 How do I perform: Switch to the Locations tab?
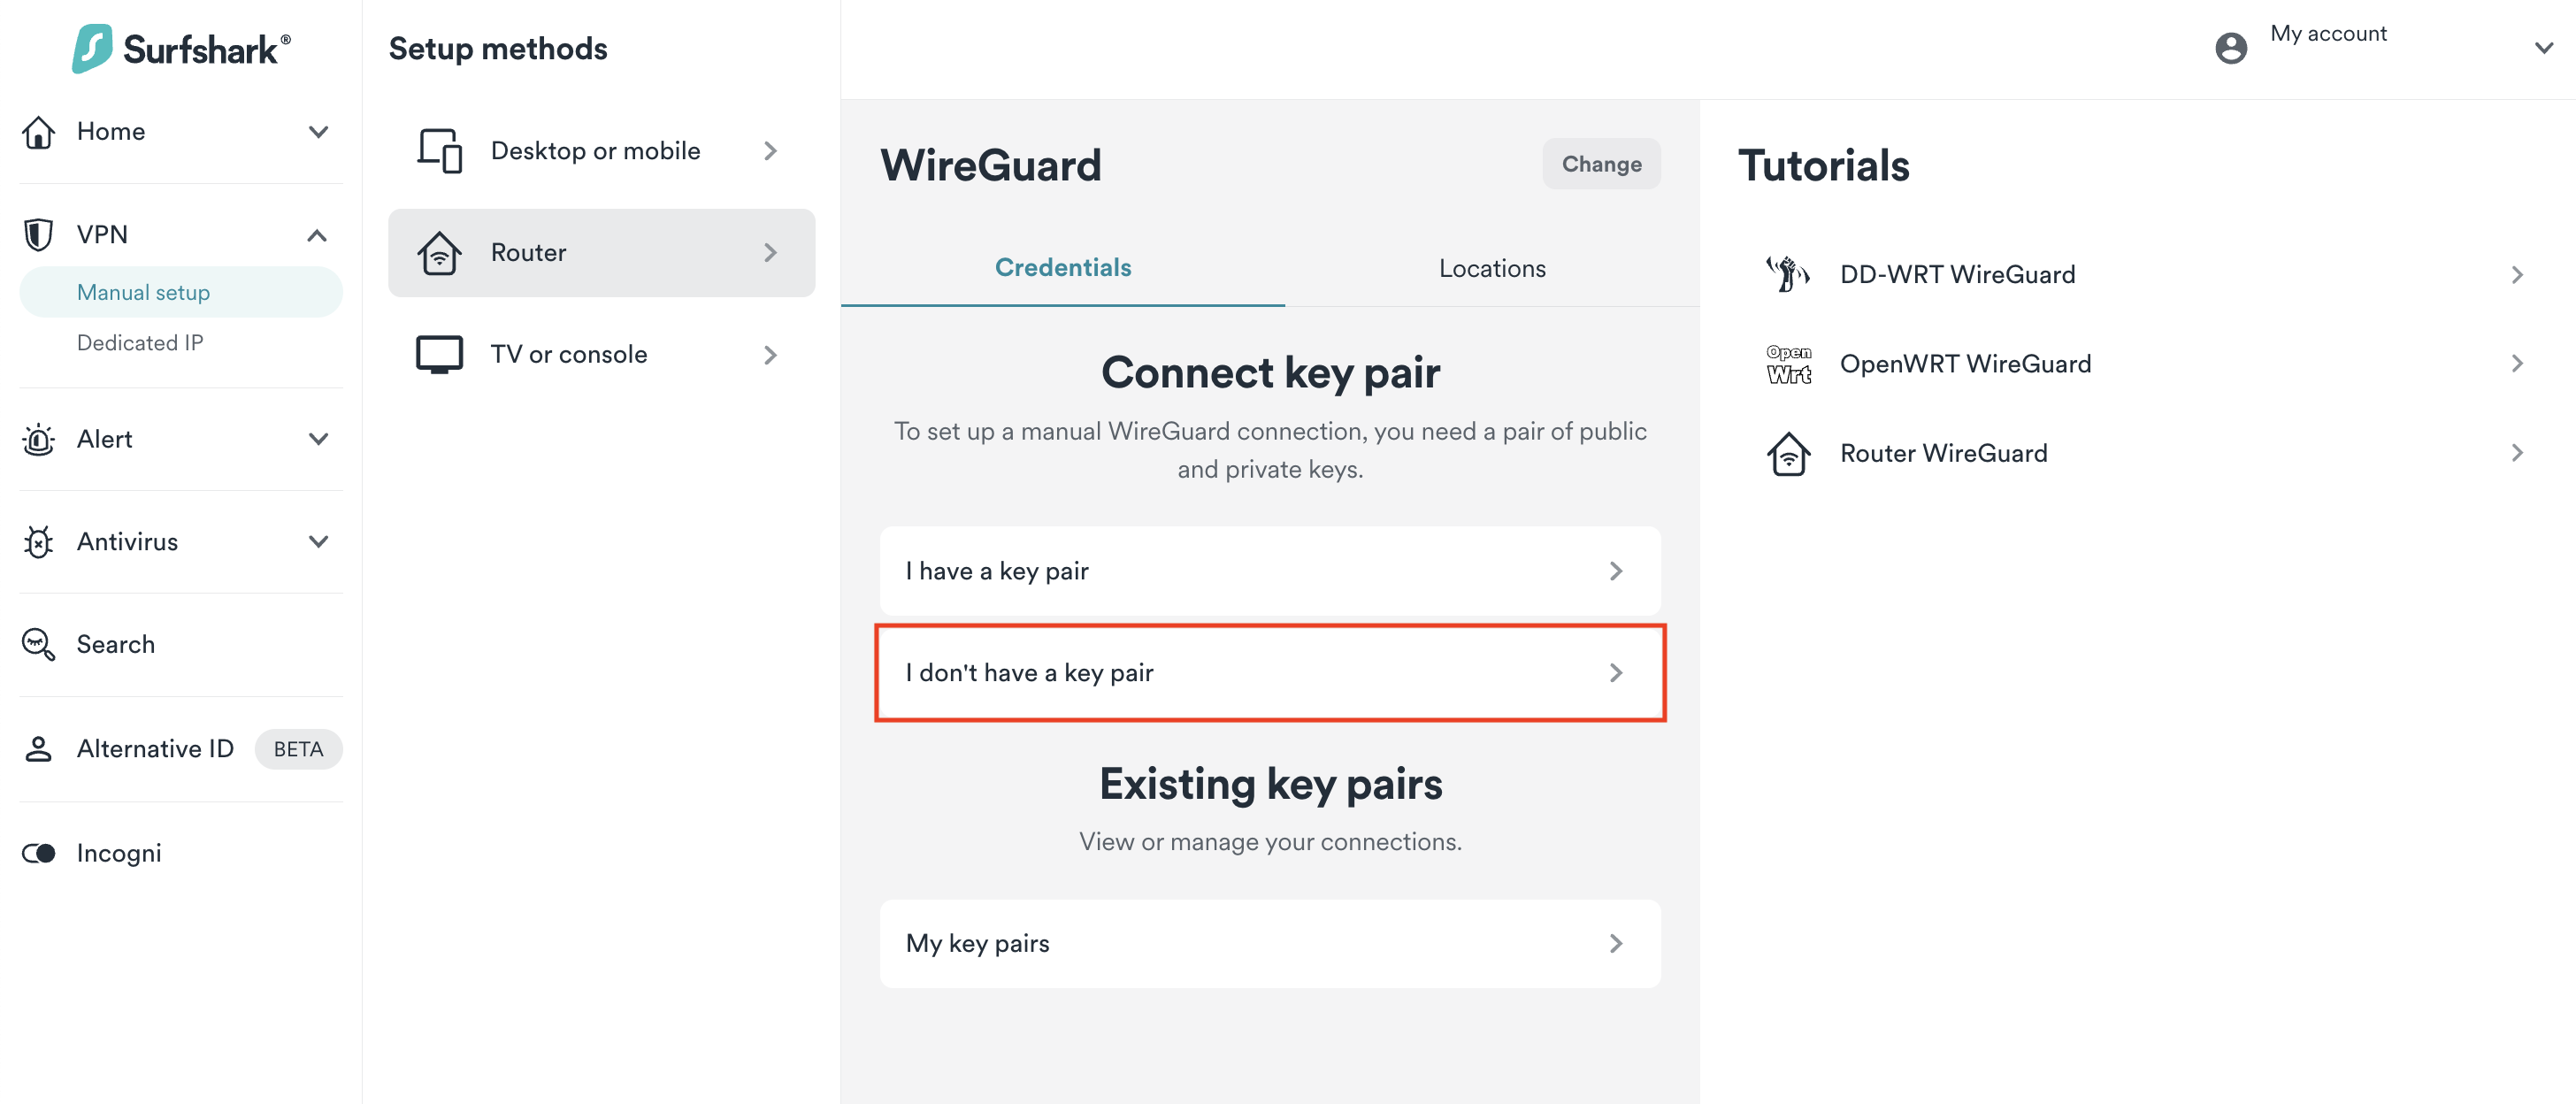[x=1491, y=268]
